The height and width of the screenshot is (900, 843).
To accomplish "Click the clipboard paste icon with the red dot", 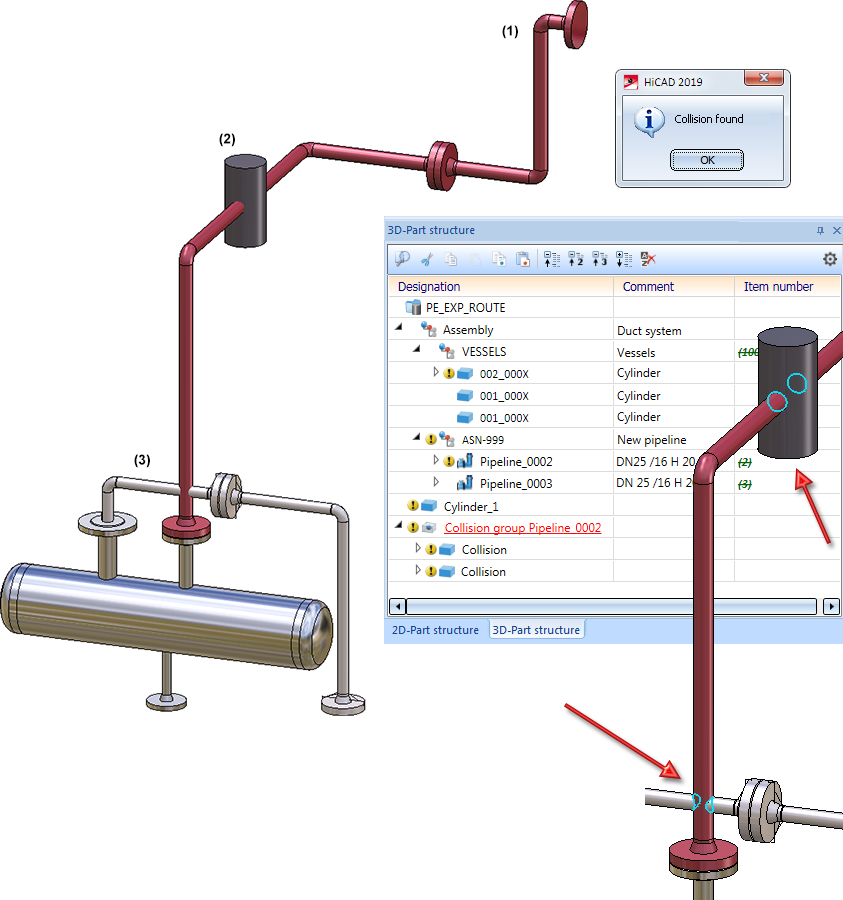I will point(523,259).
